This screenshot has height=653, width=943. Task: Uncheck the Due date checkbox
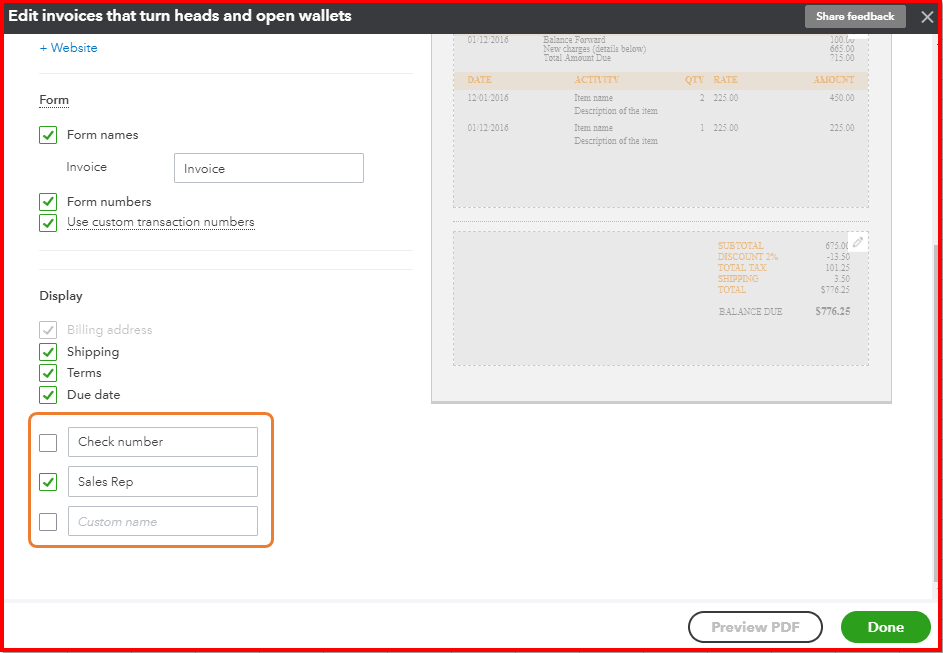pos(48,395)
